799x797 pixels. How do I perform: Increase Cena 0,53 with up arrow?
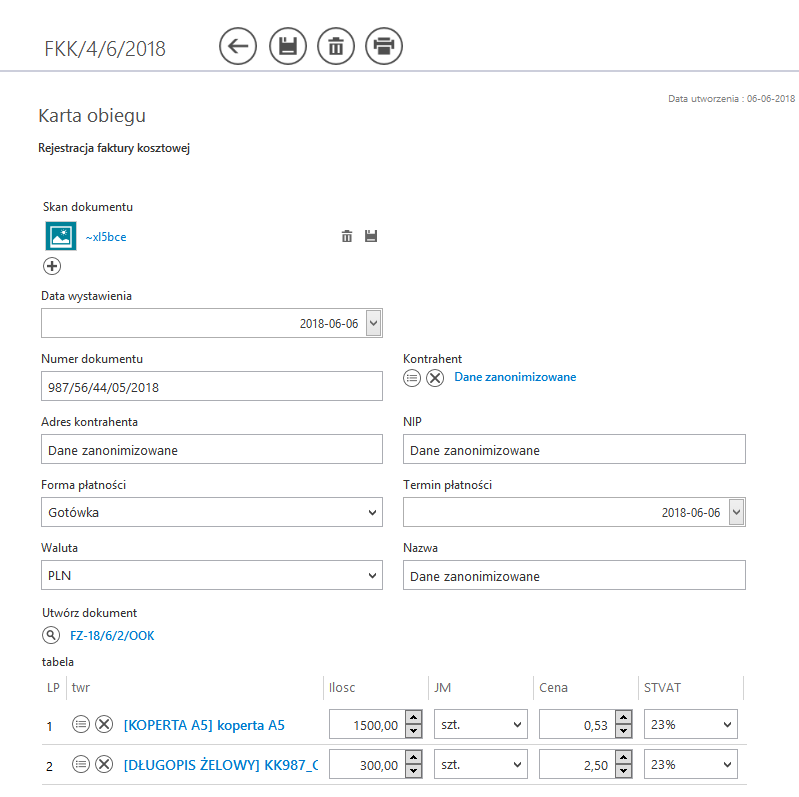tap(624, 718)
